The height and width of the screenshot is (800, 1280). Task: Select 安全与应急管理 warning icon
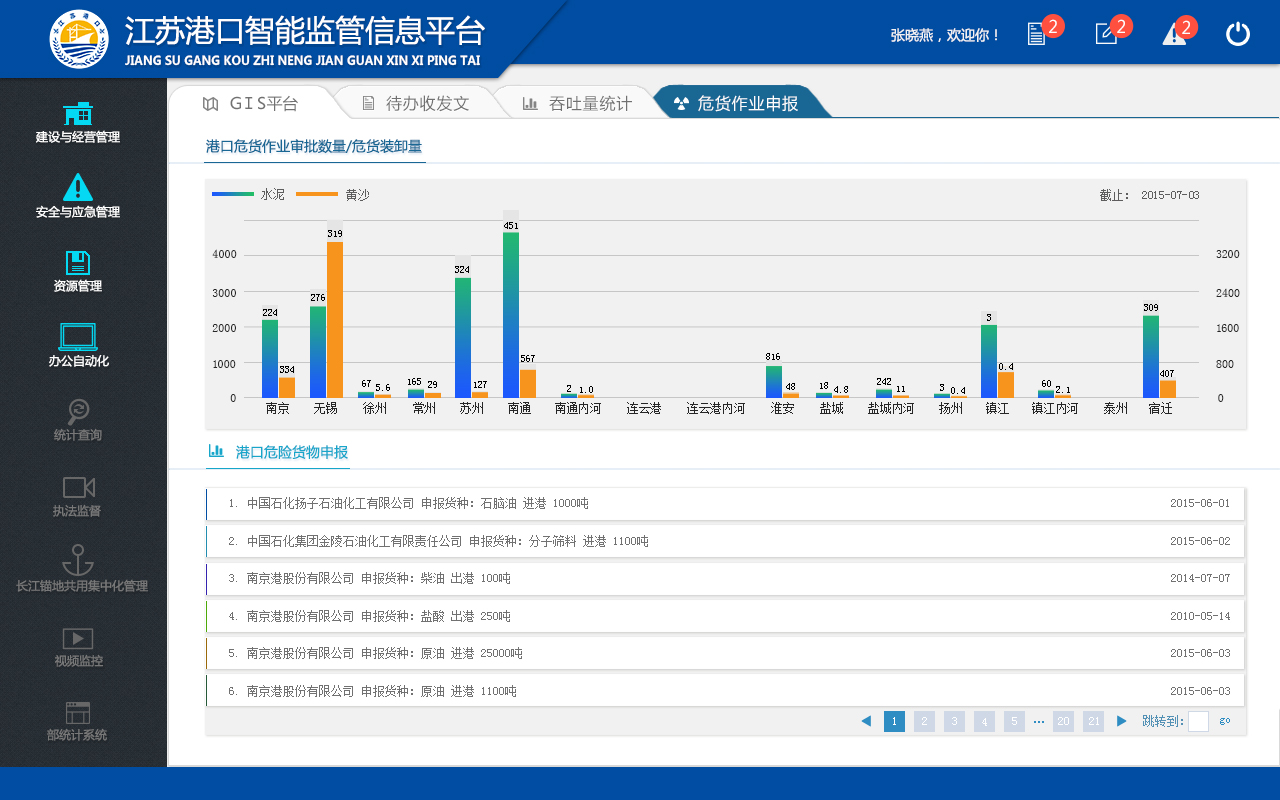(x=78, y=187)
